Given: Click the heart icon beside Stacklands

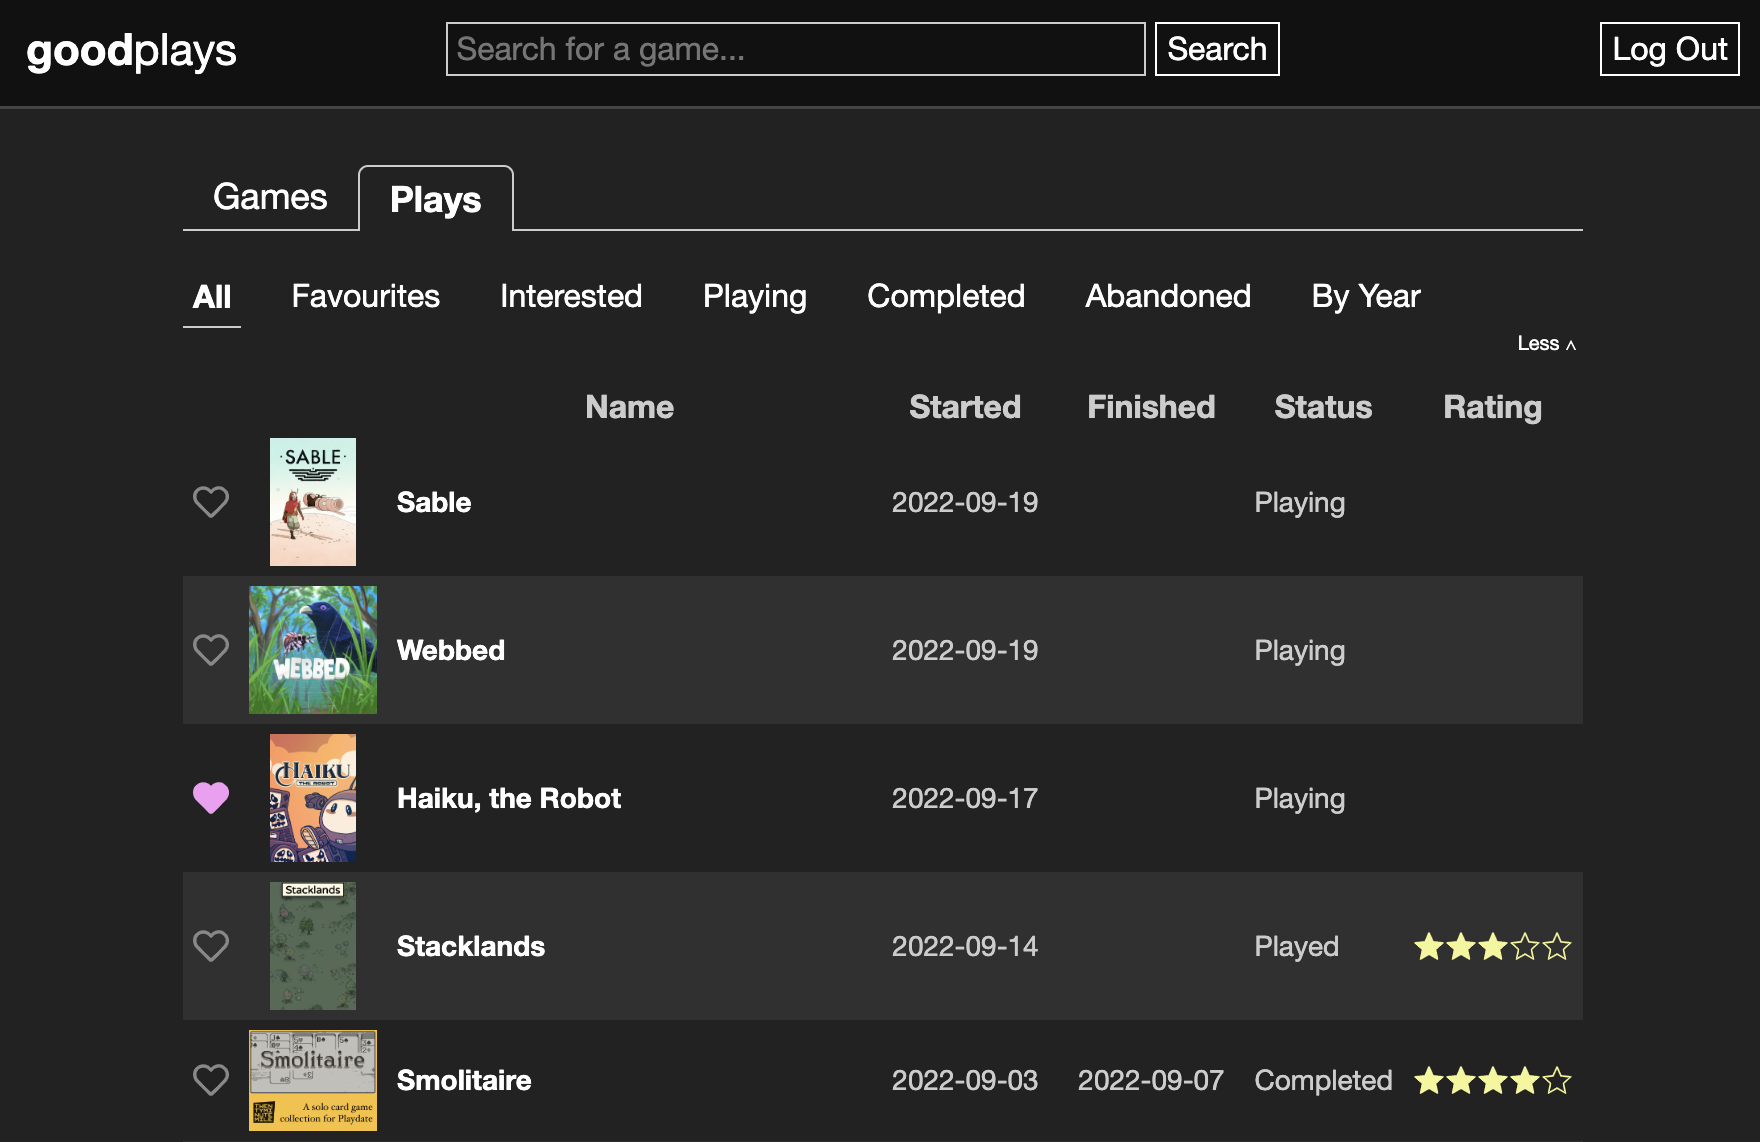Looking at the screenshot, I should 211,946.
